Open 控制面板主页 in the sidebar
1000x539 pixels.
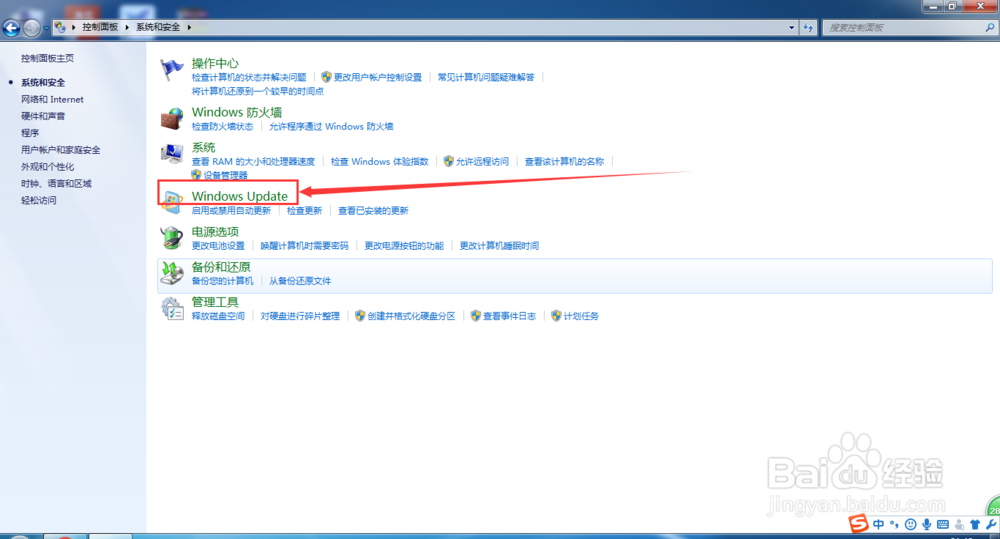[x=47, y=58]
